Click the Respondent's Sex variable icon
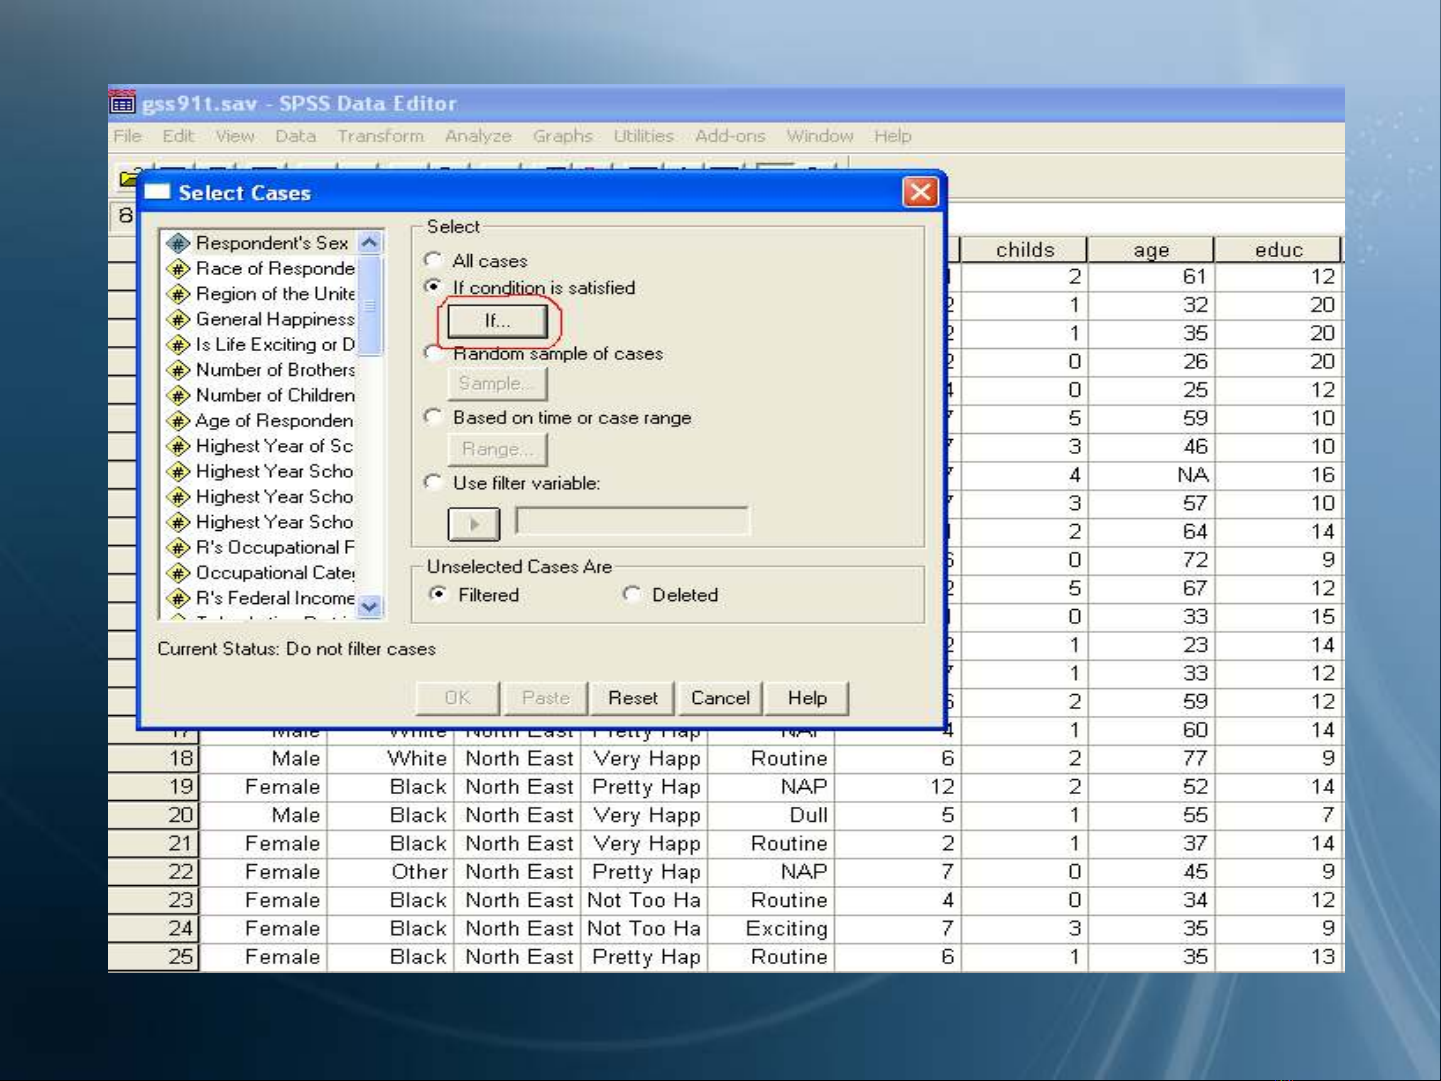 178,243
